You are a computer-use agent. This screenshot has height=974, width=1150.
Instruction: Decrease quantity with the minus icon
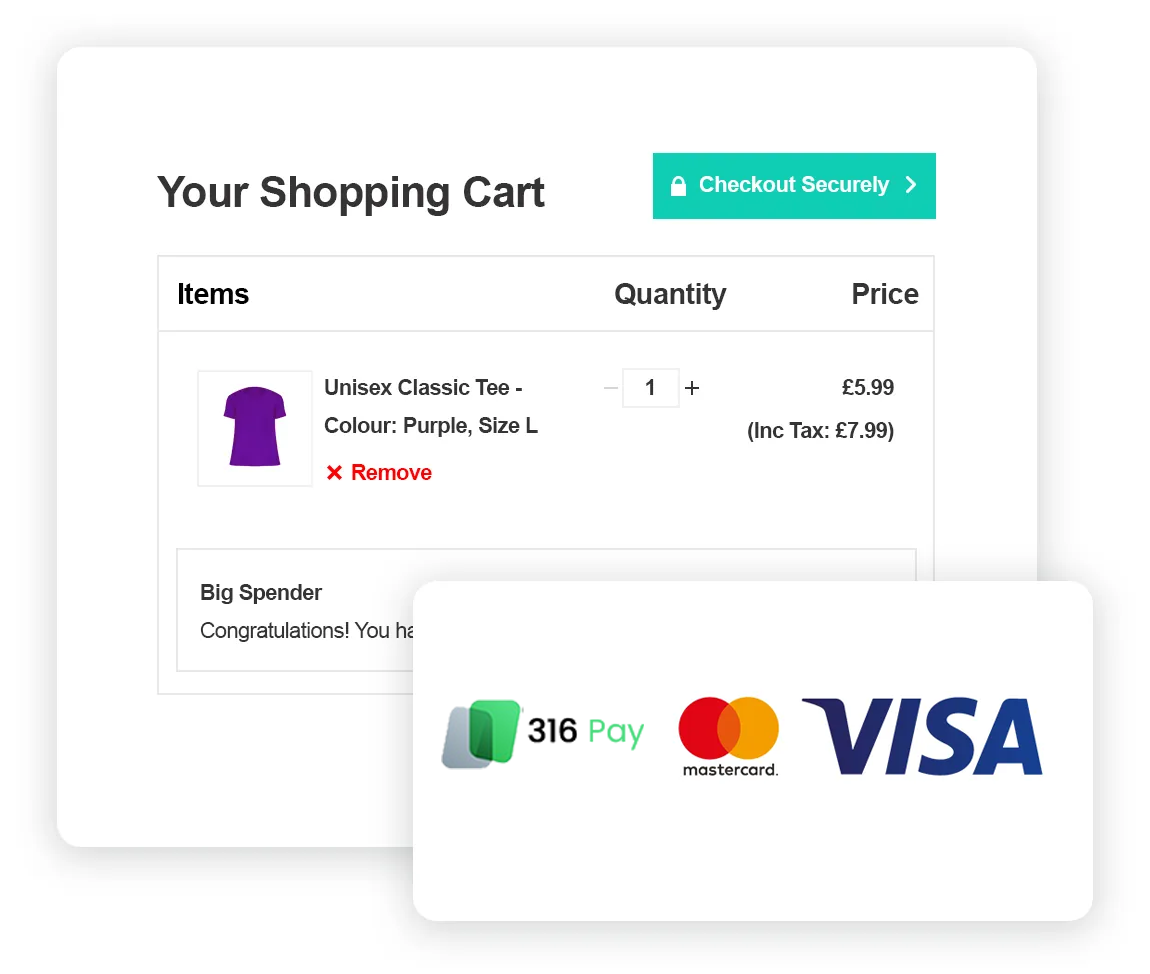(611, 387)
